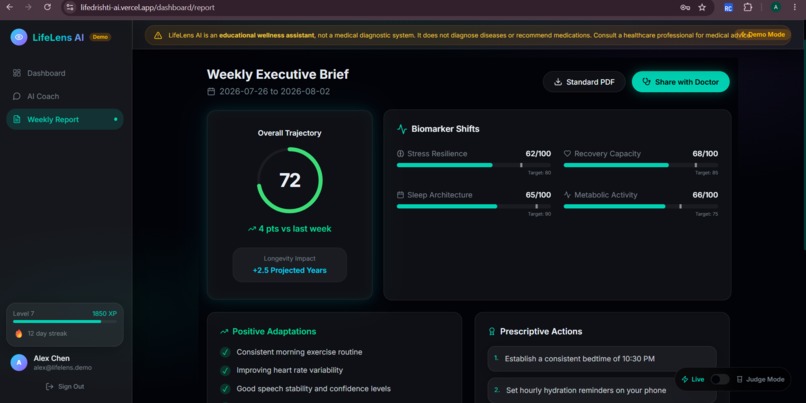806x403 pixels.
Task: Click the browser profile avatar A
Action: click(x=775, y=7)
